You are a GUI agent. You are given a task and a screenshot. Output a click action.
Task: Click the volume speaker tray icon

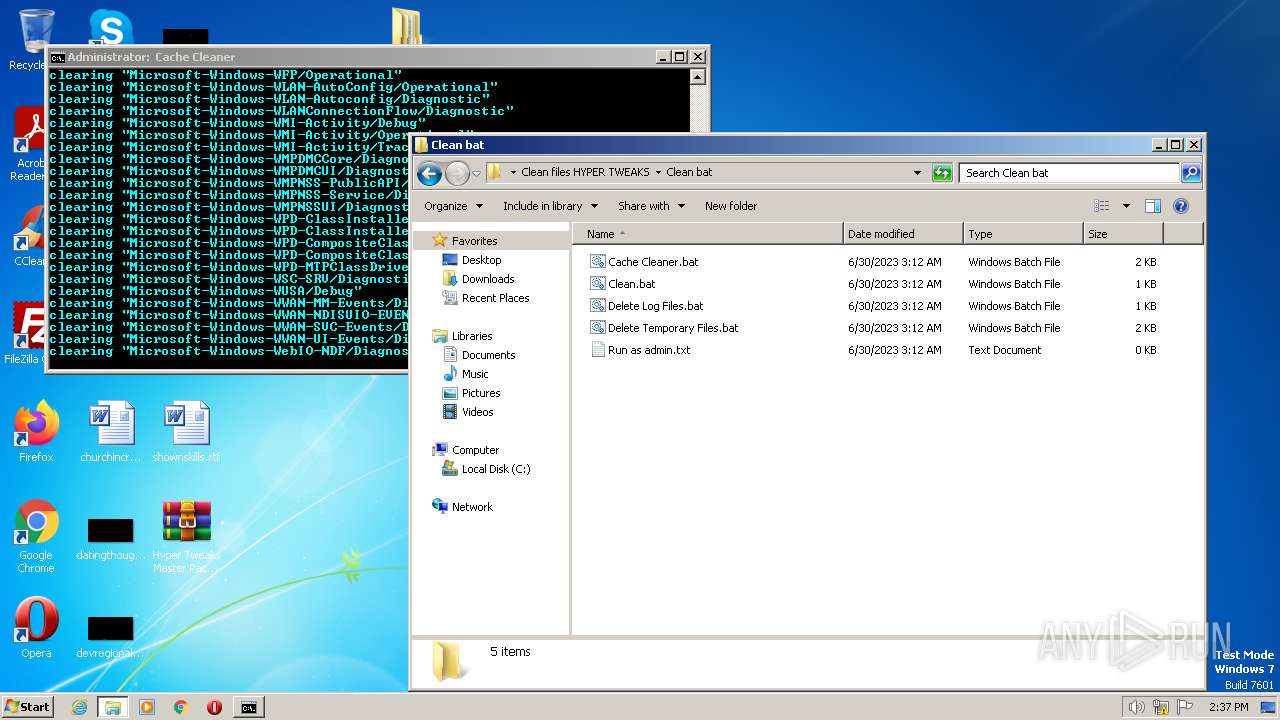[1136, 707]
